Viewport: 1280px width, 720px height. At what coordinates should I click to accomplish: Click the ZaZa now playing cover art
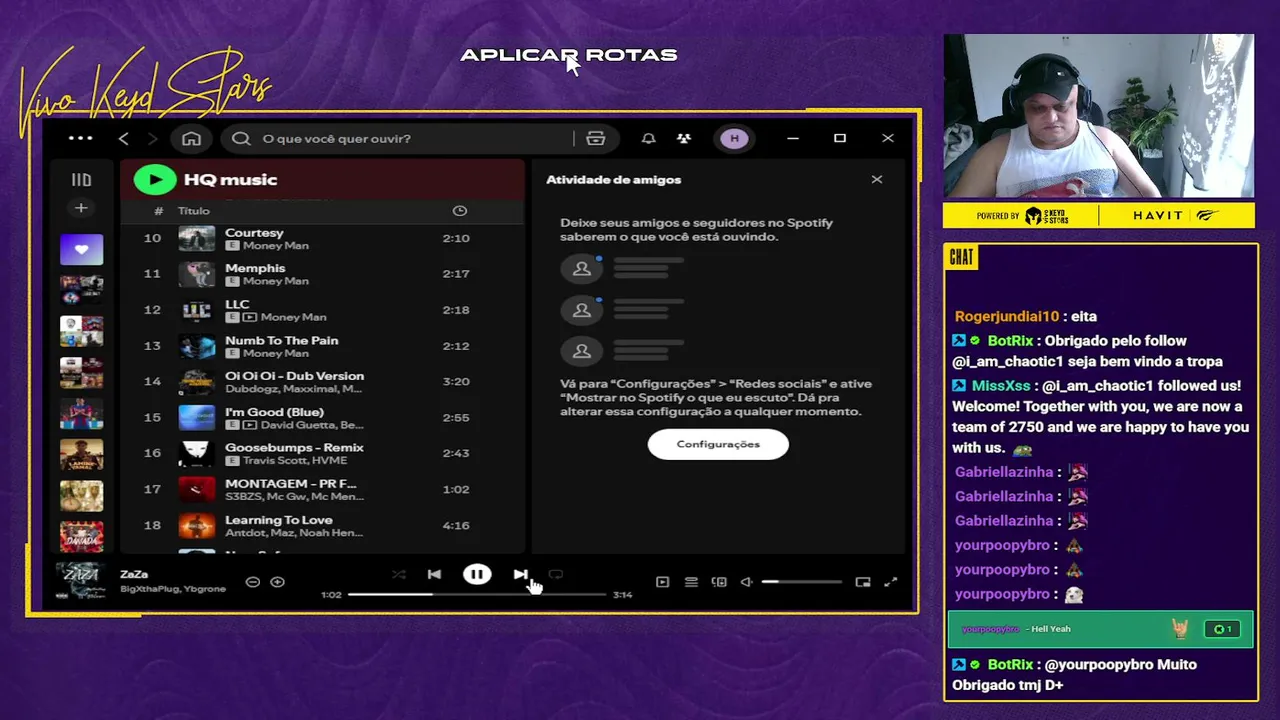tap(80, 581)
